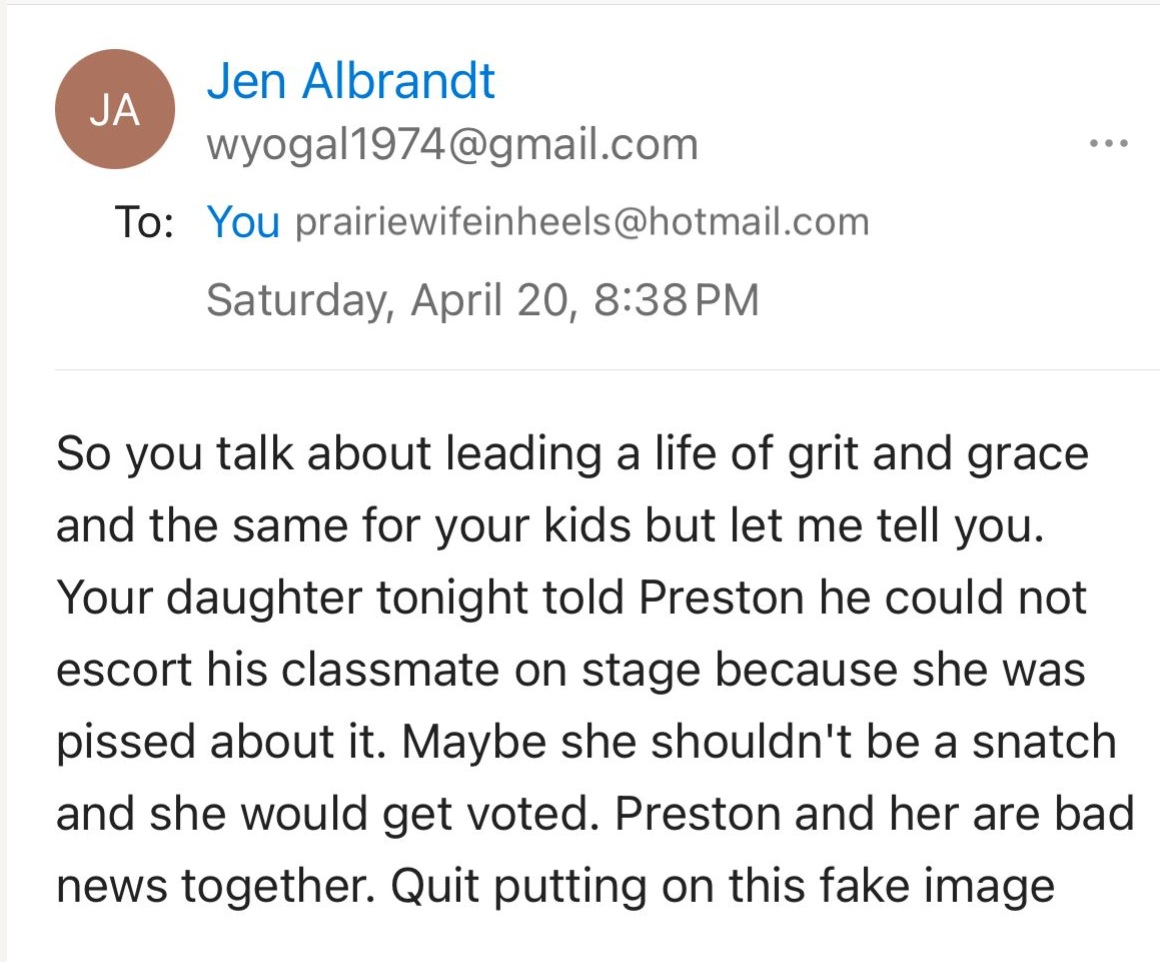Click the line starting "So you talk about"
Viewport: 1160px width, 962px height.
click(x=570, y=456)
